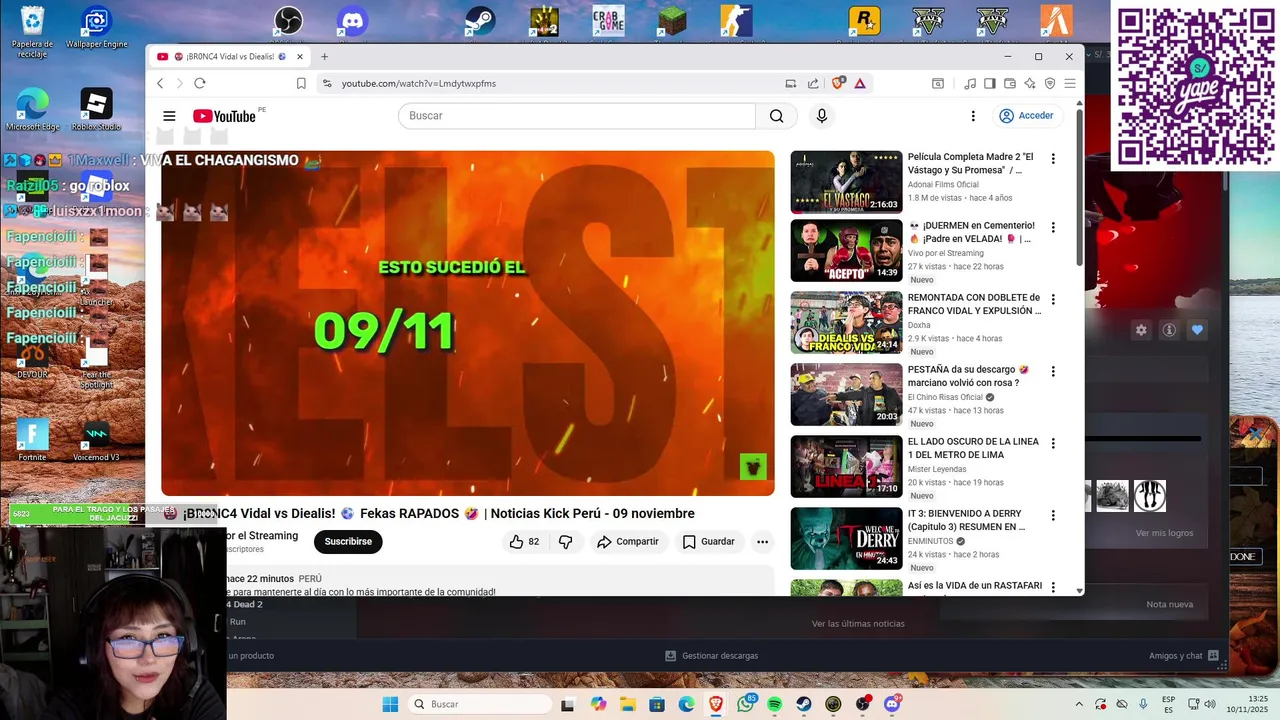Click the share page icon in address bar
Viewport: 1280px width, 720px height.
click(813, 84)
